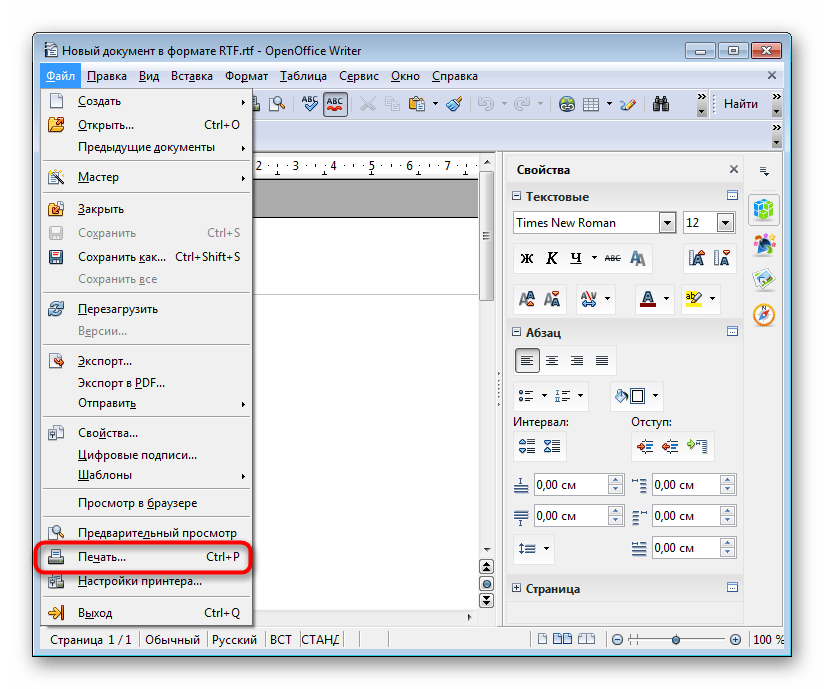Open the font size 12 dropdown

click(x=725, y=223)
